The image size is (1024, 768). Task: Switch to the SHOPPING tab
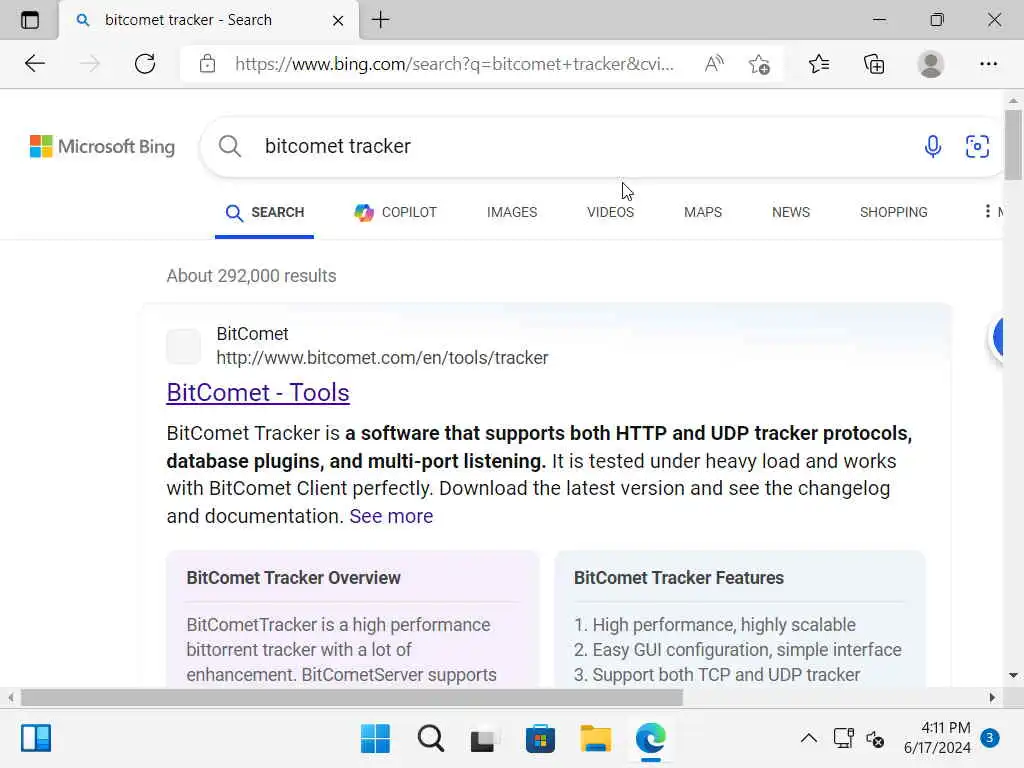pos(893,212)
